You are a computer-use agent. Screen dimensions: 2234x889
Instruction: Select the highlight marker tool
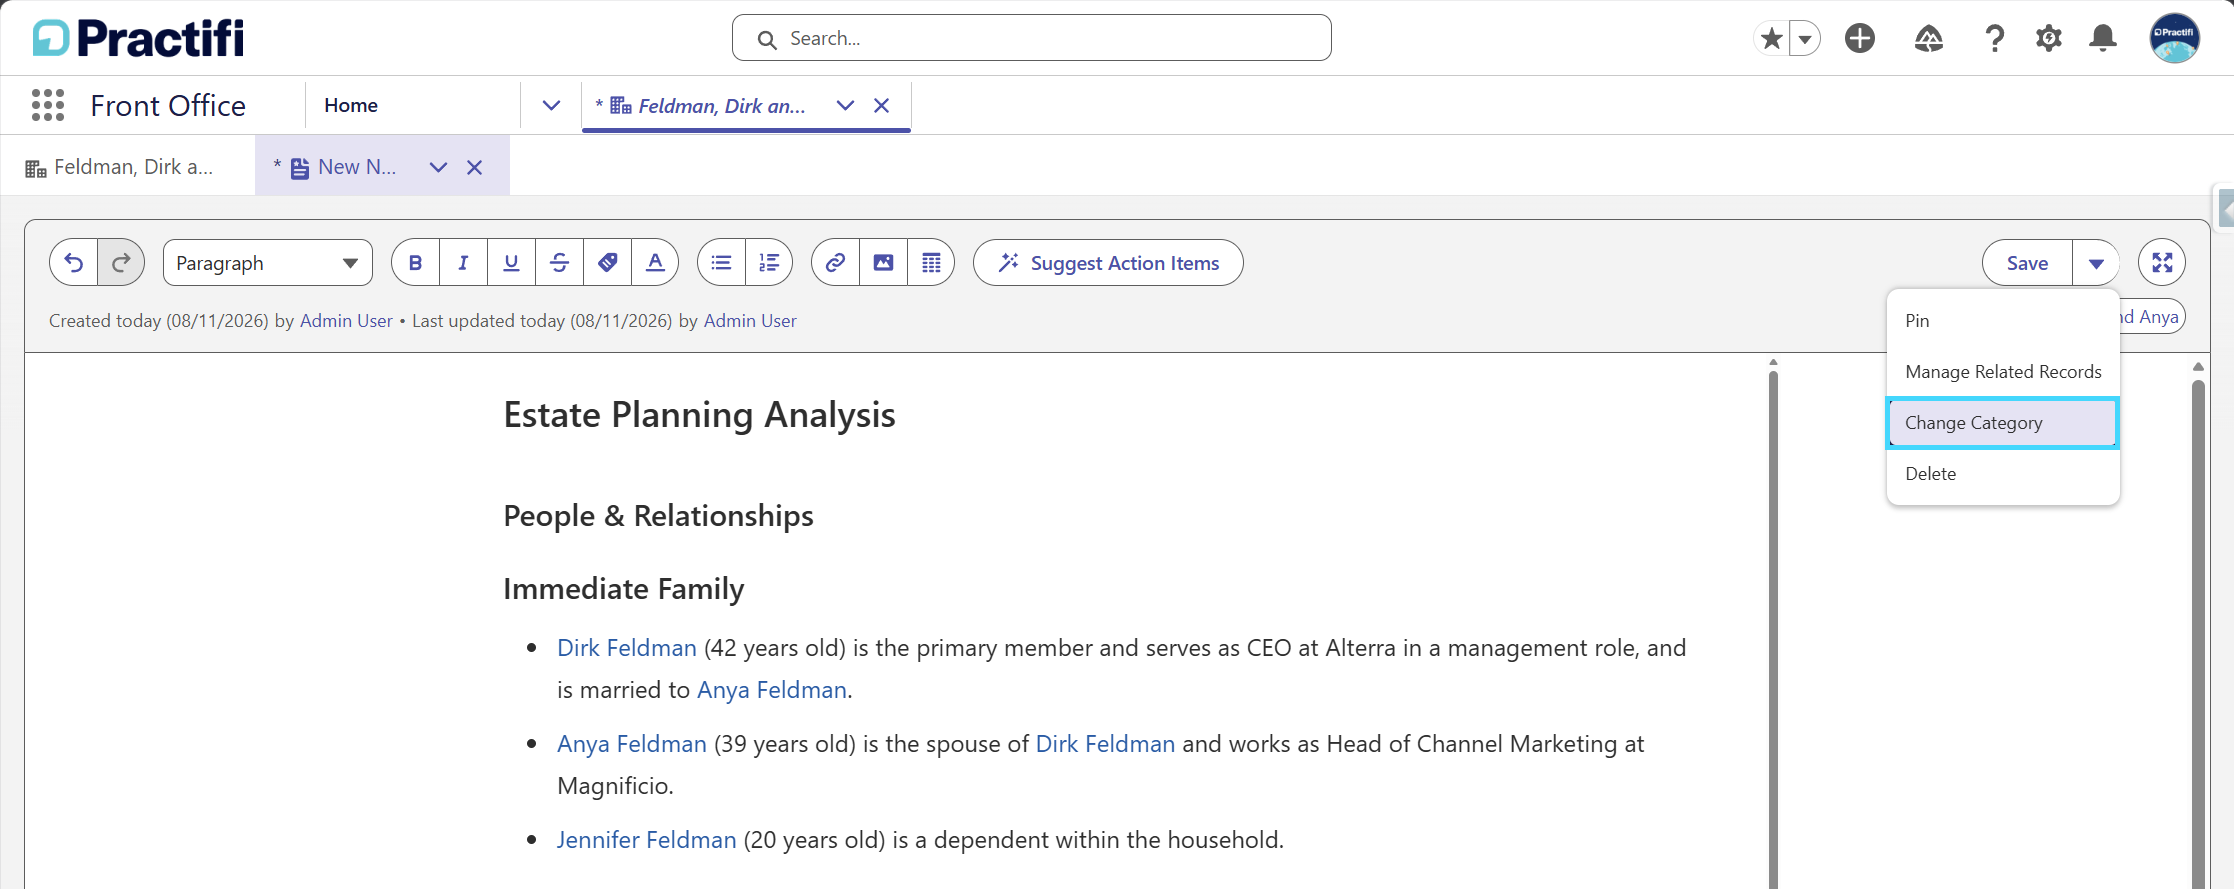607,263
